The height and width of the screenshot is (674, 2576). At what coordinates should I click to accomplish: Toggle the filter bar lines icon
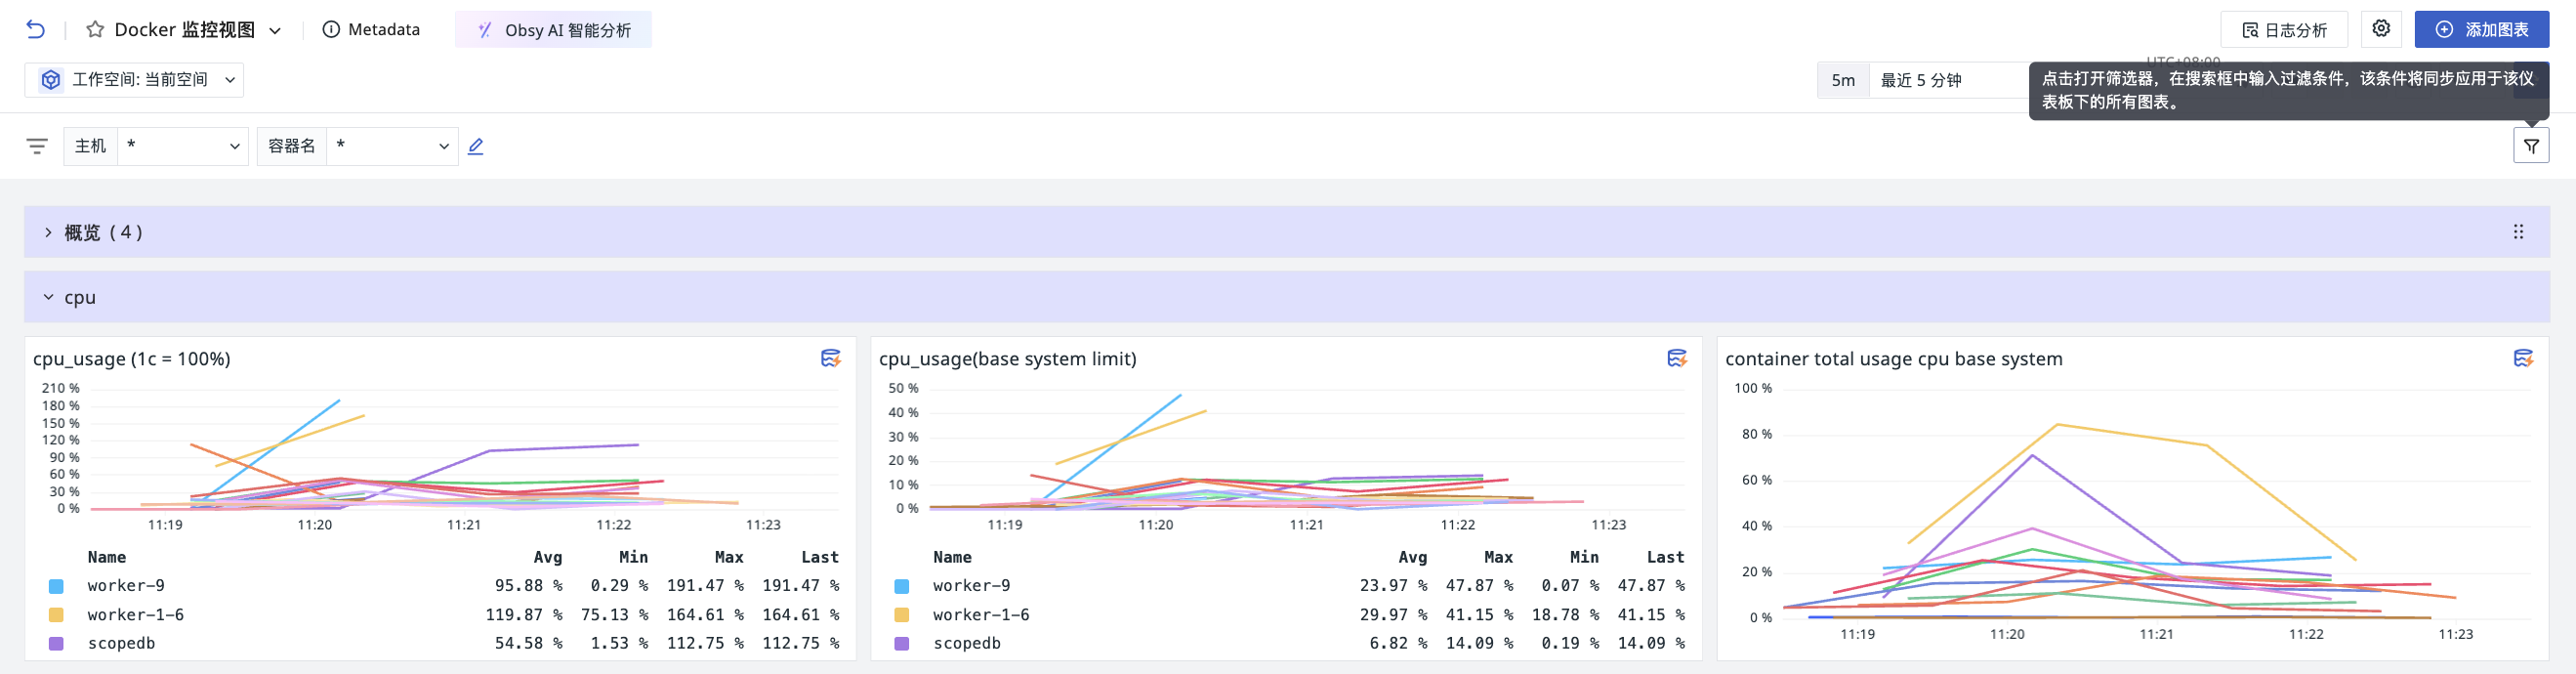(37, 147)
